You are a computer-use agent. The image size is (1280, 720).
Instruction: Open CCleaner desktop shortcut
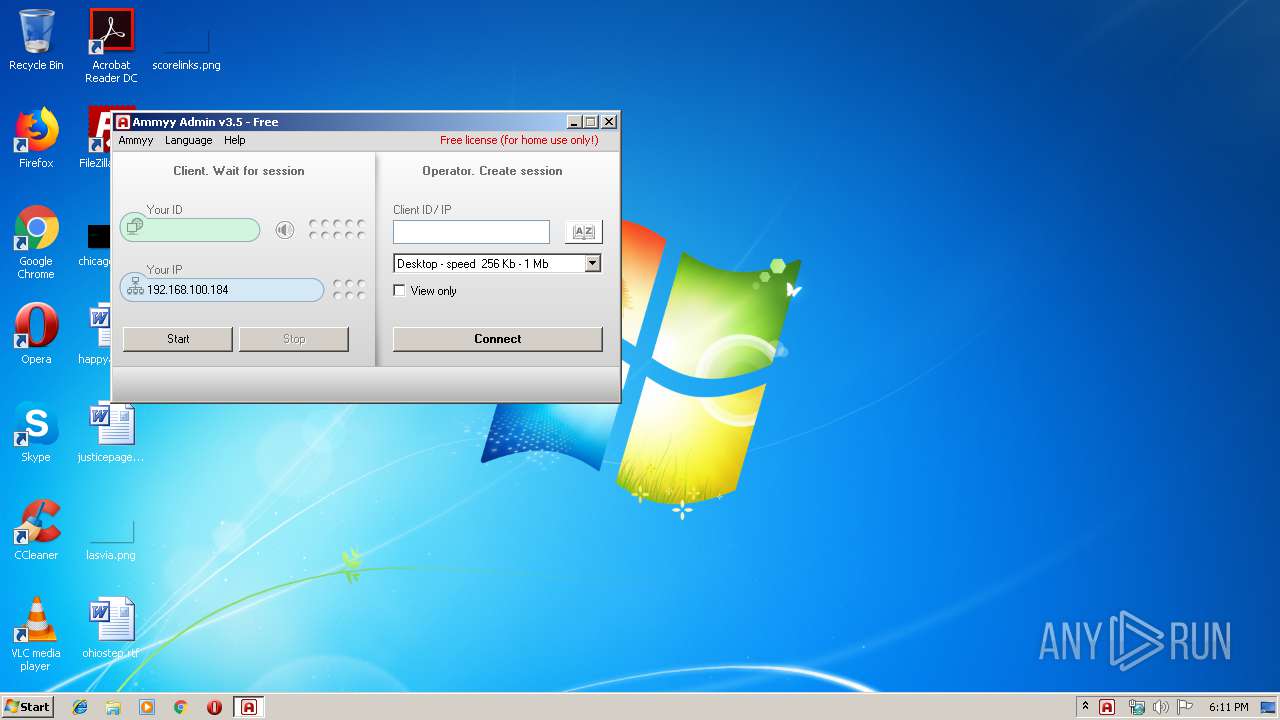point(36,530)
